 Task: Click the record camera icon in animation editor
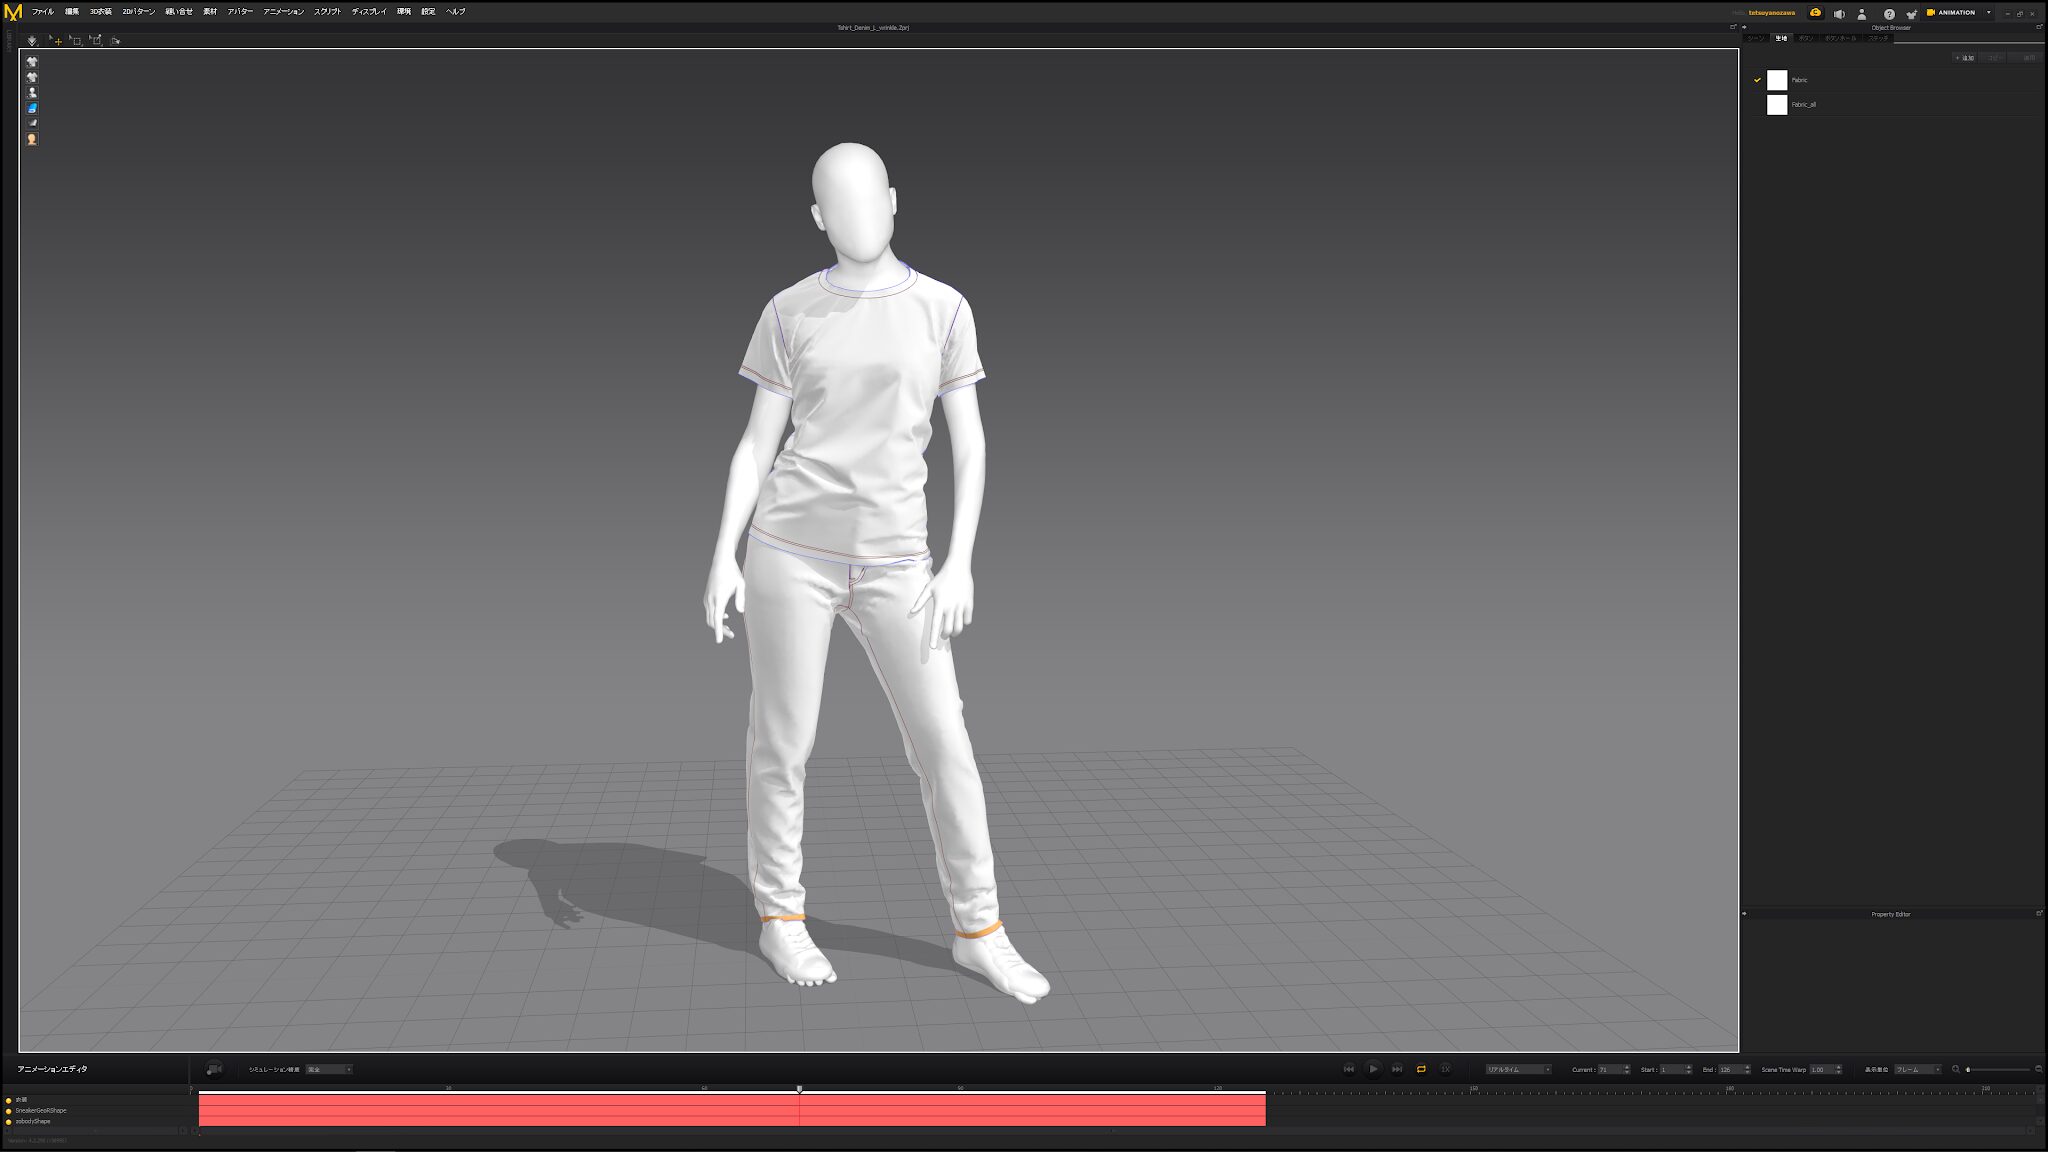(213, 1069)
